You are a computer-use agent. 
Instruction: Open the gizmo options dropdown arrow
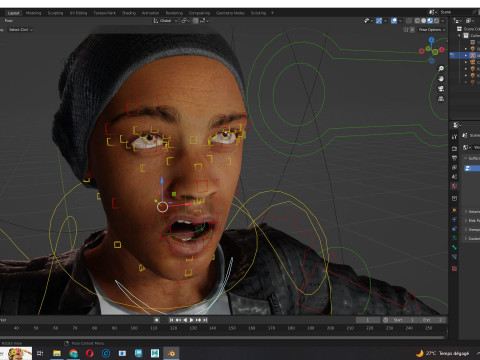[x=385, y=21]
